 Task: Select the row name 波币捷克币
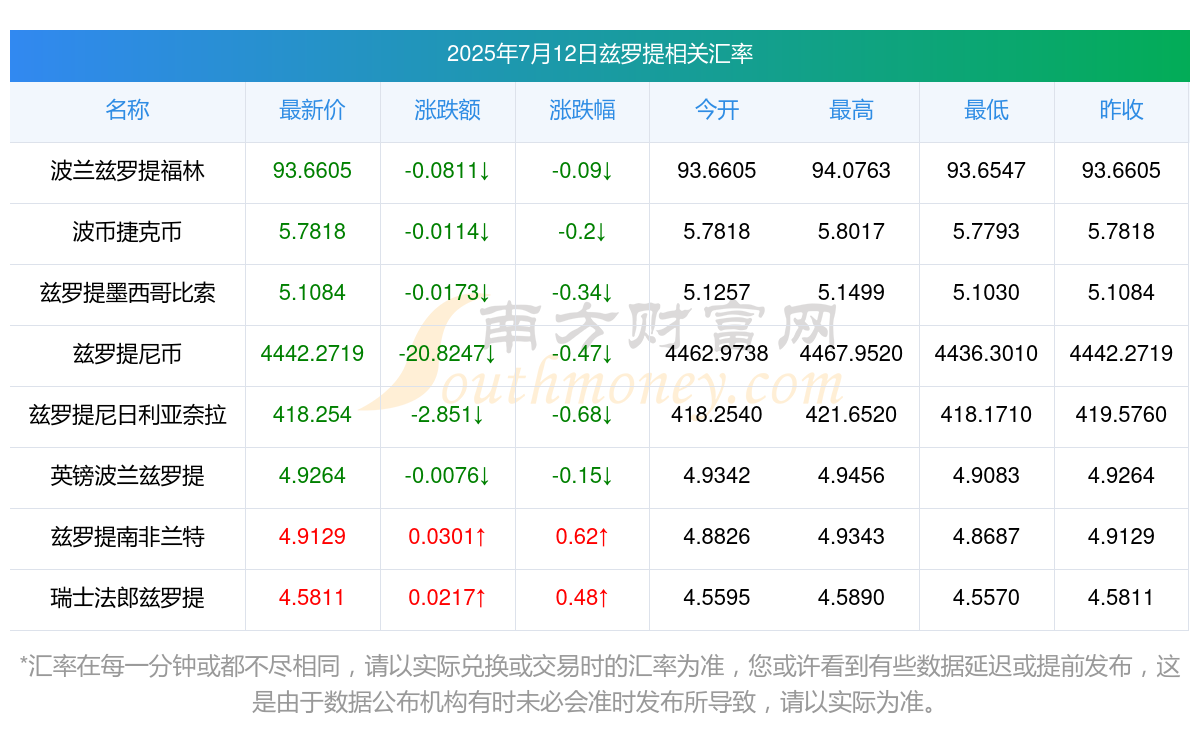click(127, 232)
